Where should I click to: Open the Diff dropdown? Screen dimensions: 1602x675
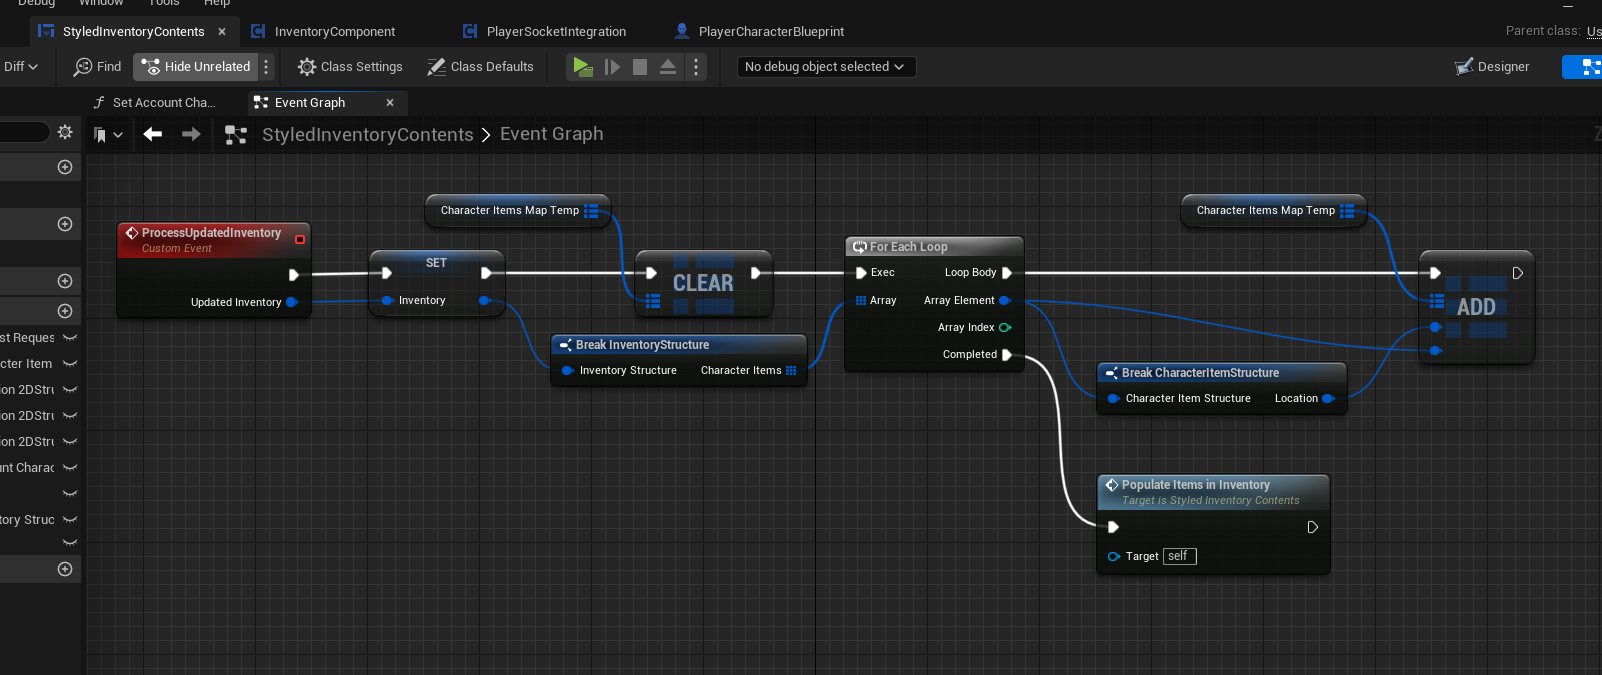20,67
